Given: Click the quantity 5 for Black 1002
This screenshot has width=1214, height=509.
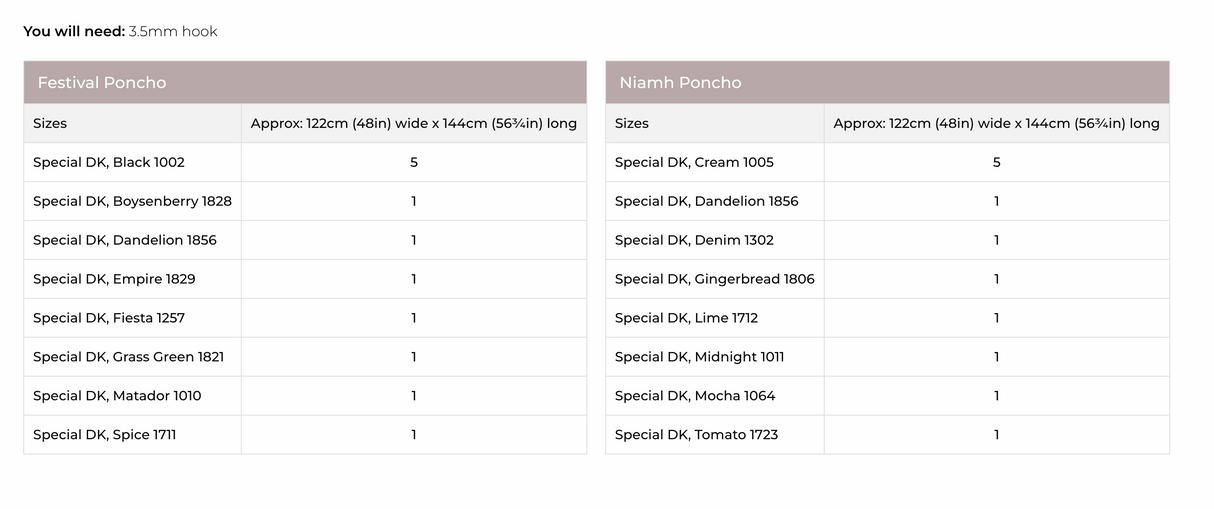Looking at the screenshot, I should (414, 162).
